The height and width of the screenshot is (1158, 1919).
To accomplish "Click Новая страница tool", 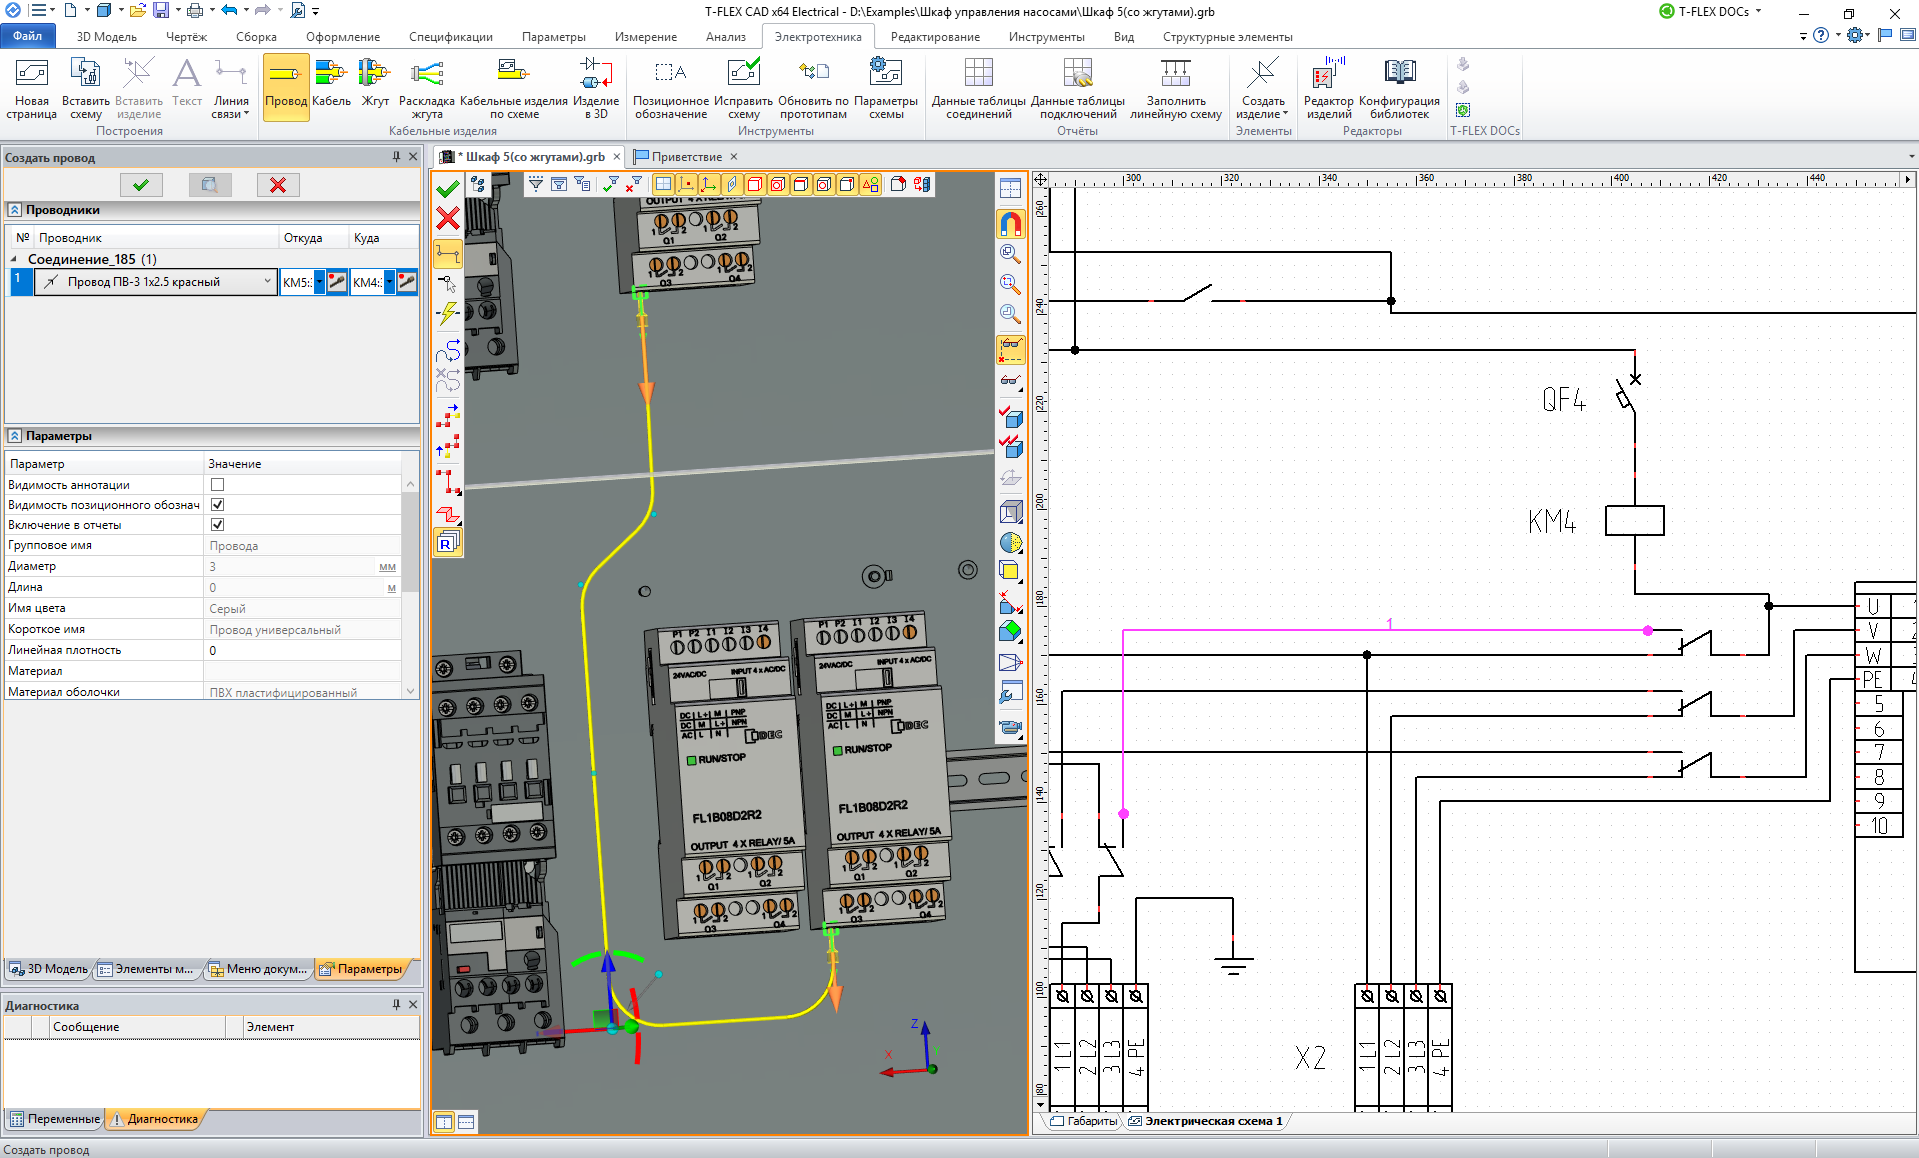I will click(32, 87).
